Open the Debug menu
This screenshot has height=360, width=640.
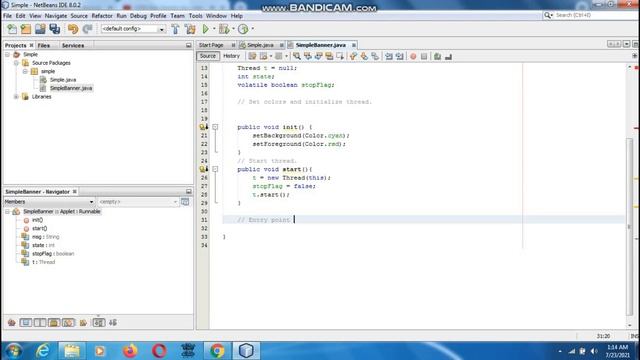[x=138, y=16]
